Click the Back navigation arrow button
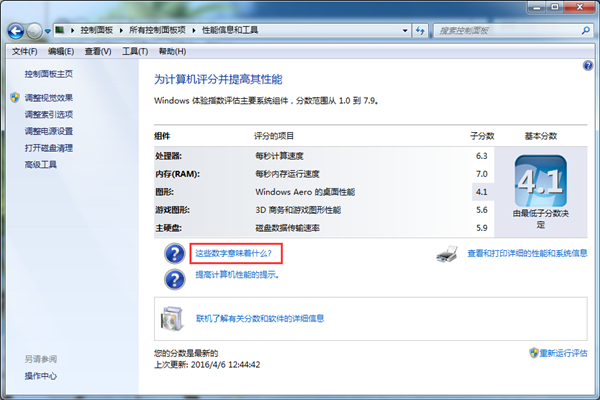The image size is (600, 400). tap(16, 31)
